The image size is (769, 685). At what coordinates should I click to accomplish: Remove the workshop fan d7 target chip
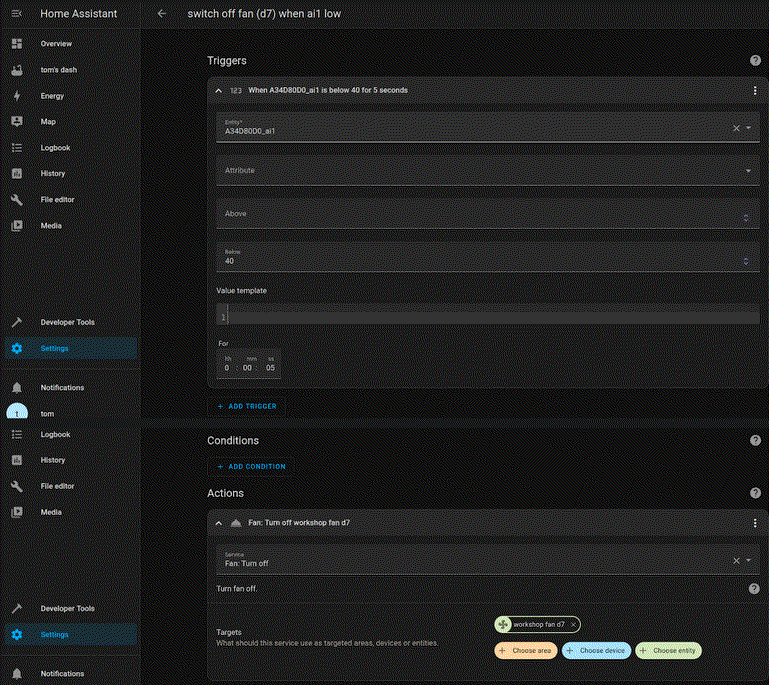(573, 624)
